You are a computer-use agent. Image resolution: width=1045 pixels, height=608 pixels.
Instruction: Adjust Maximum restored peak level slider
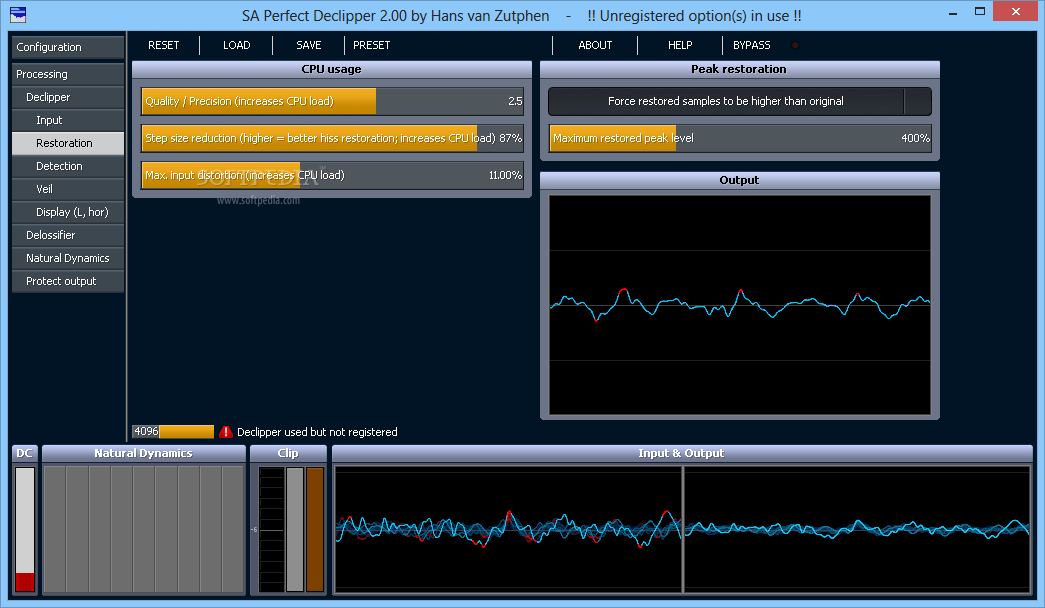740,138
